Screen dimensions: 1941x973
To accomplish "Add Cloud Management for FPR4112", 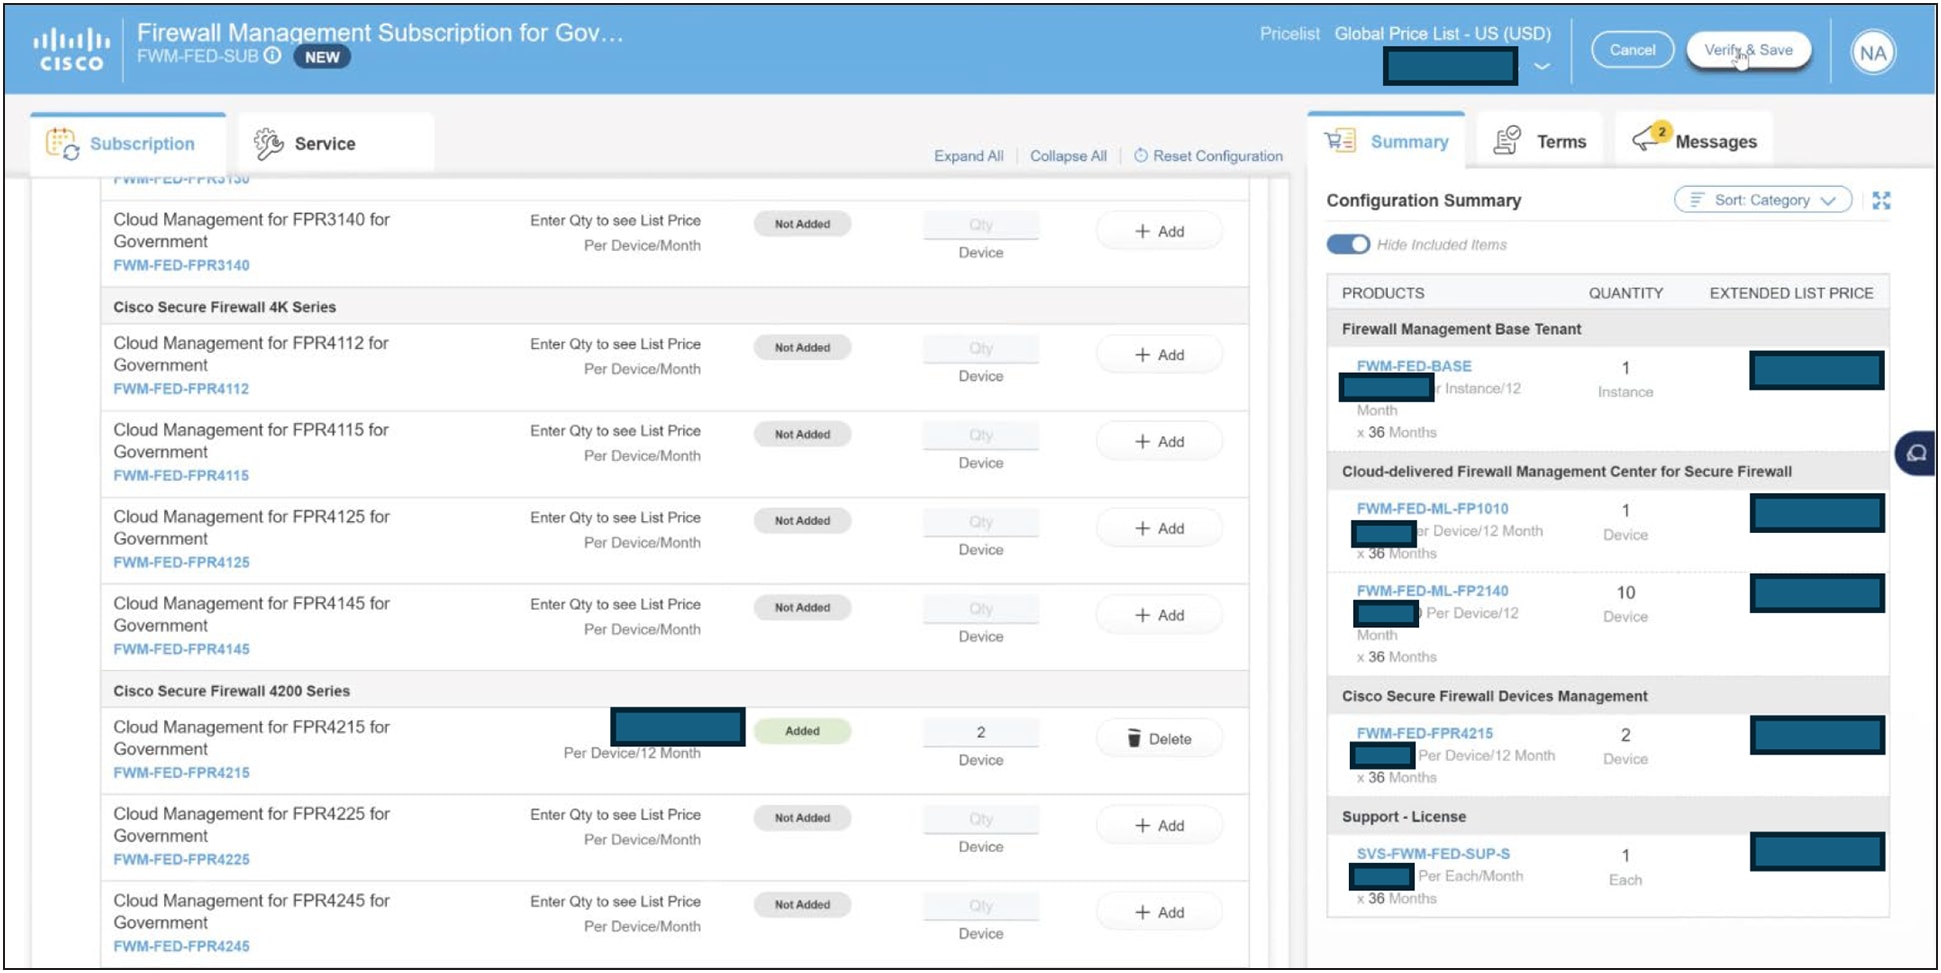I will point(1159,355).
